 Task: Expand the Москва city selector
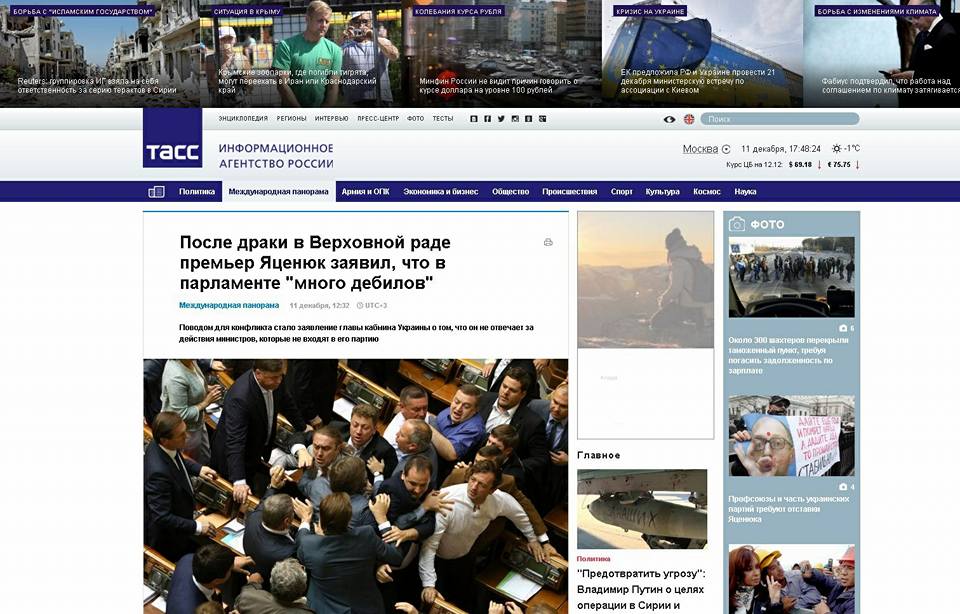707,149
